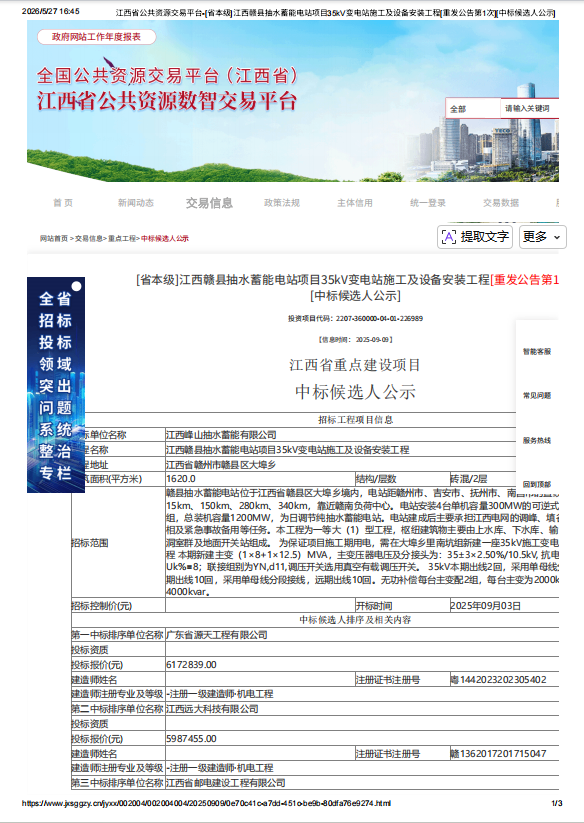Viewport: 584px width, 823px height.
Task: Open the 常见问题 side widget
Action: click(x=537, y=396)
